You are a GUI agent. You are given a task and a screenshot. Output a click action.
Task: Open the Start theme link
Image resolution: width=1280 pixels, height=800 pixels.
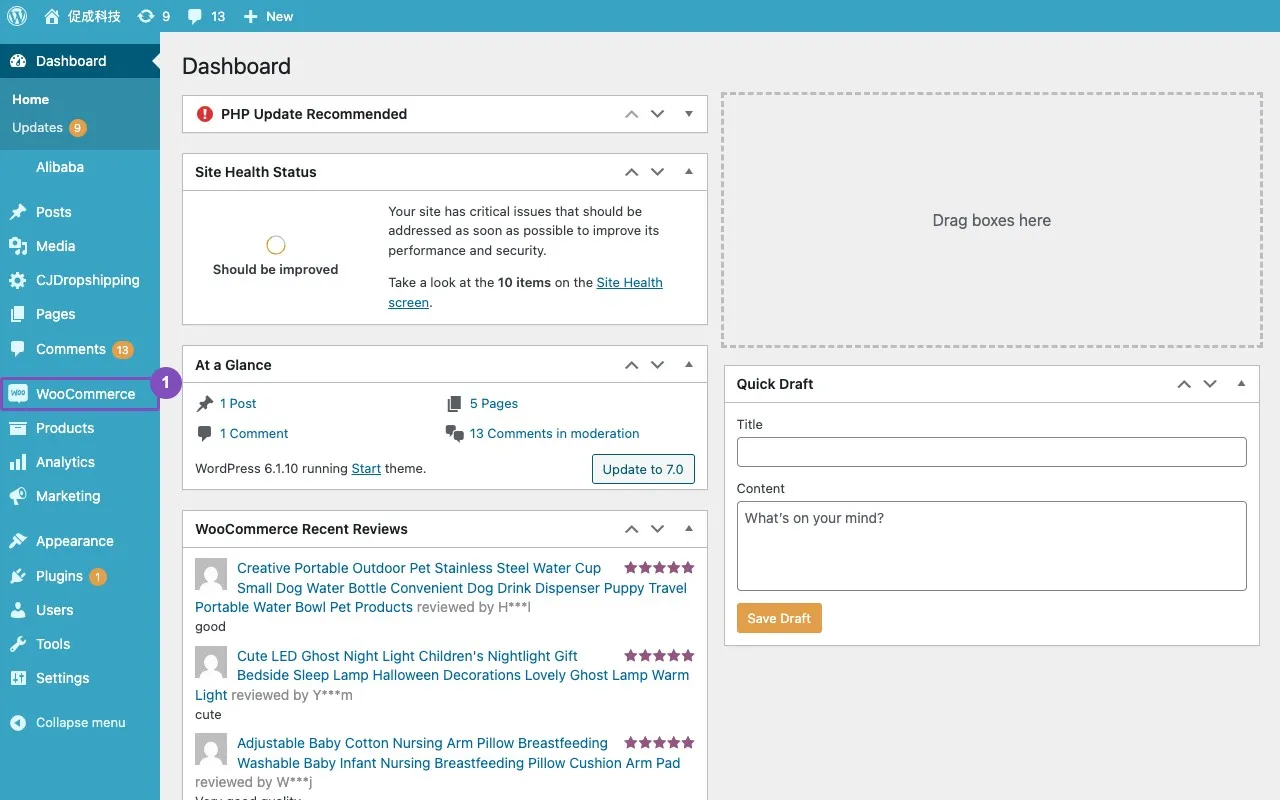coord(366,469)
